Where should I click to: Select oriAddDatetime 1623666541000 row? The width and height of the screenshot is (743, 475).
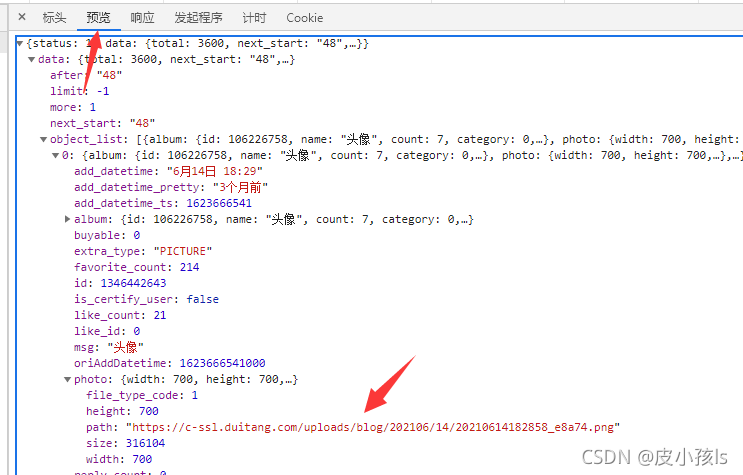click(x=170, y=363)
